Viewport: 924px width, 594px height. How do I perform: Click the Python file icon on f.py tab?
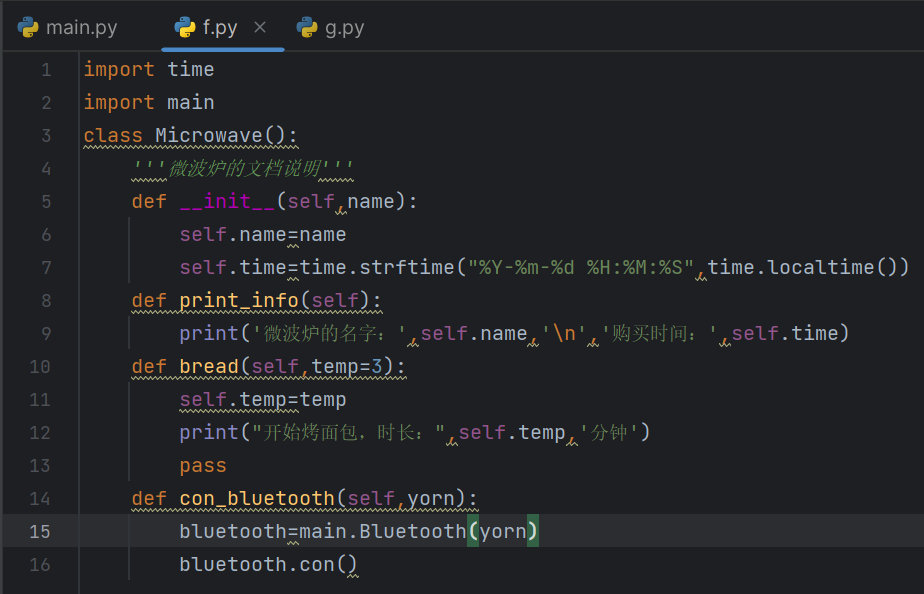185,27
